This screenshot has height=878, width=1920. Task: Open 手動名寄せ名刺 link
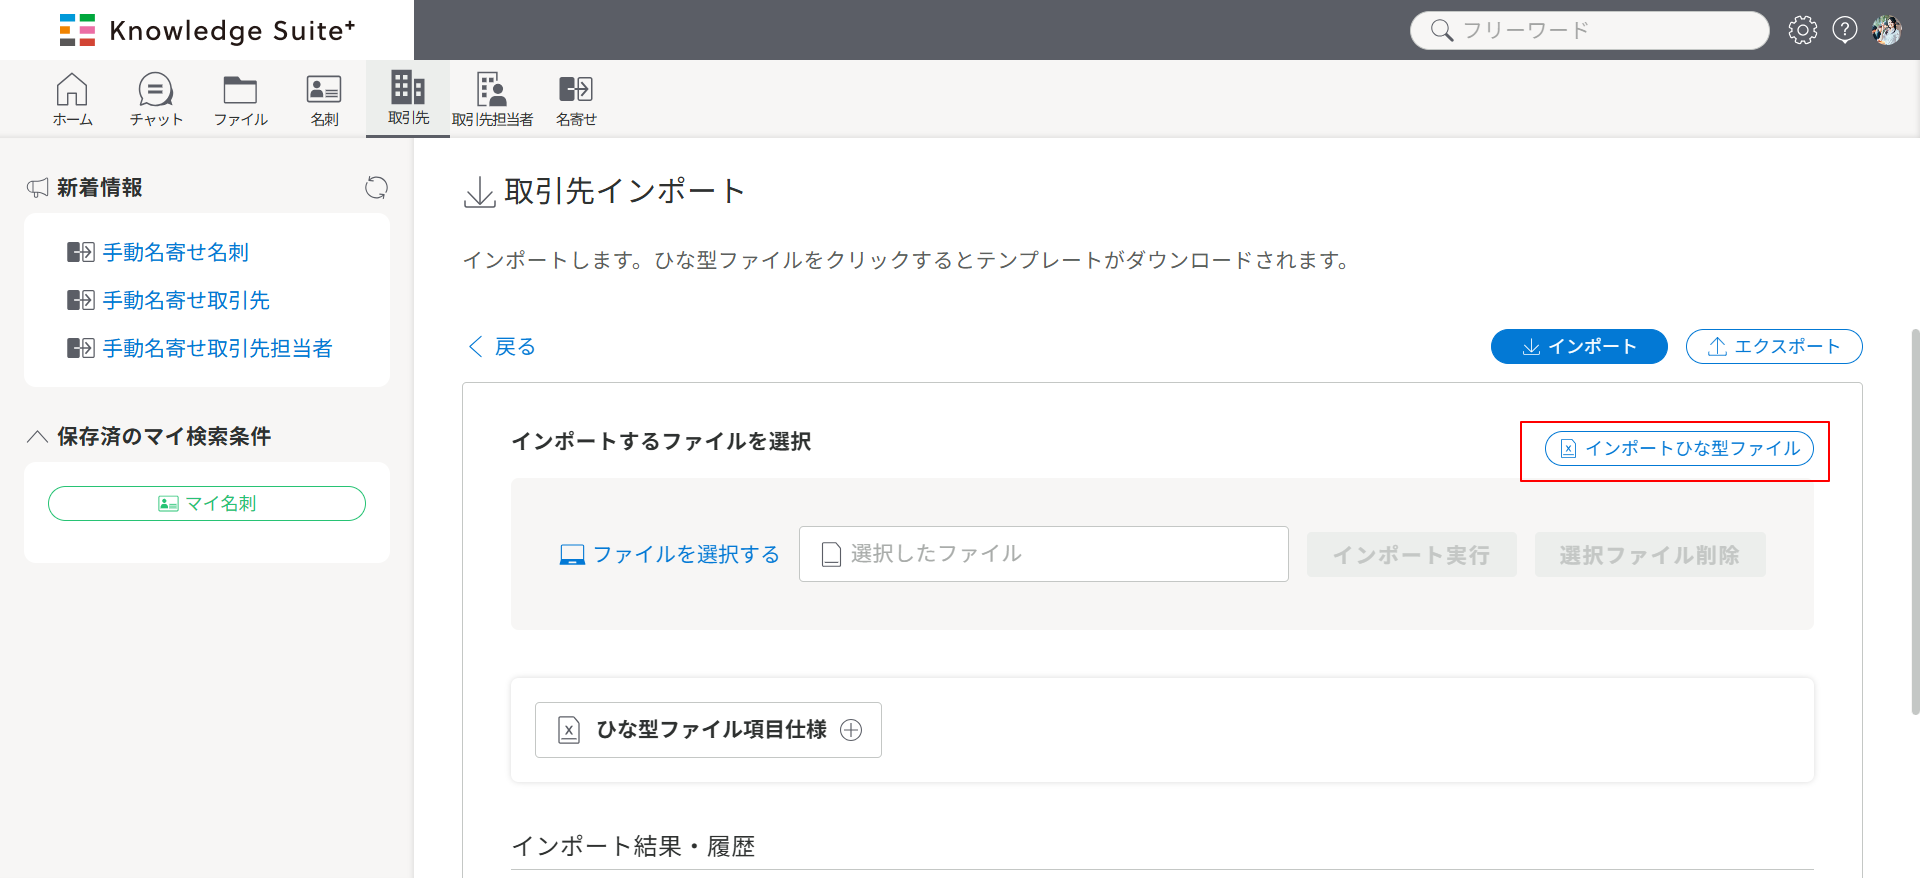pos(176,252)
